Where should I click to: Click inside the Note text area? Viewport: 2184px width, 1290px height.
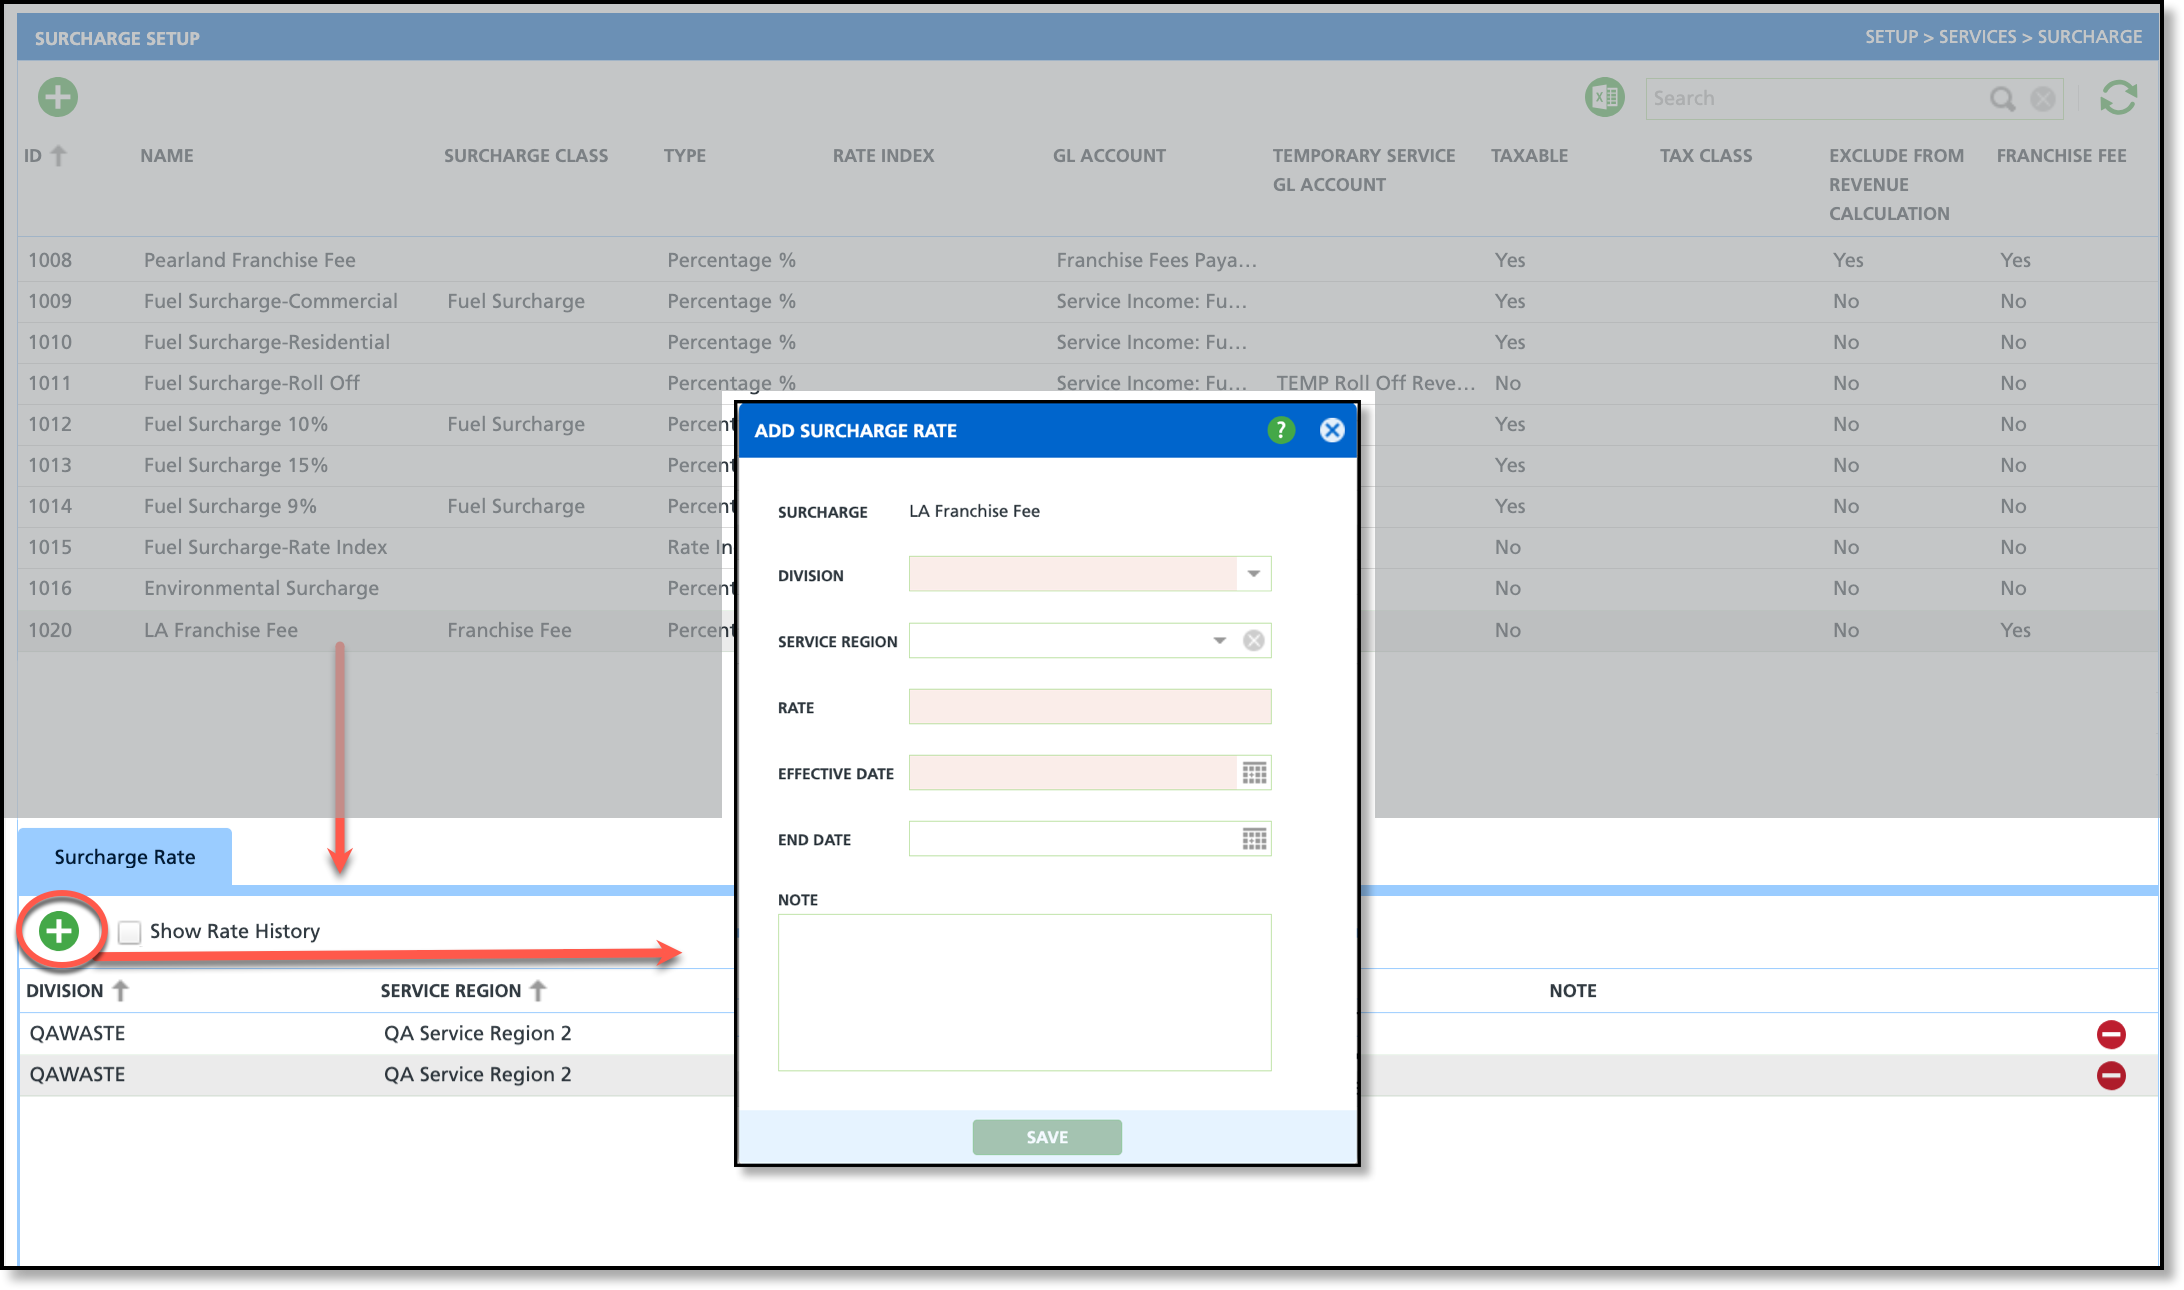tap(1024, 992)
